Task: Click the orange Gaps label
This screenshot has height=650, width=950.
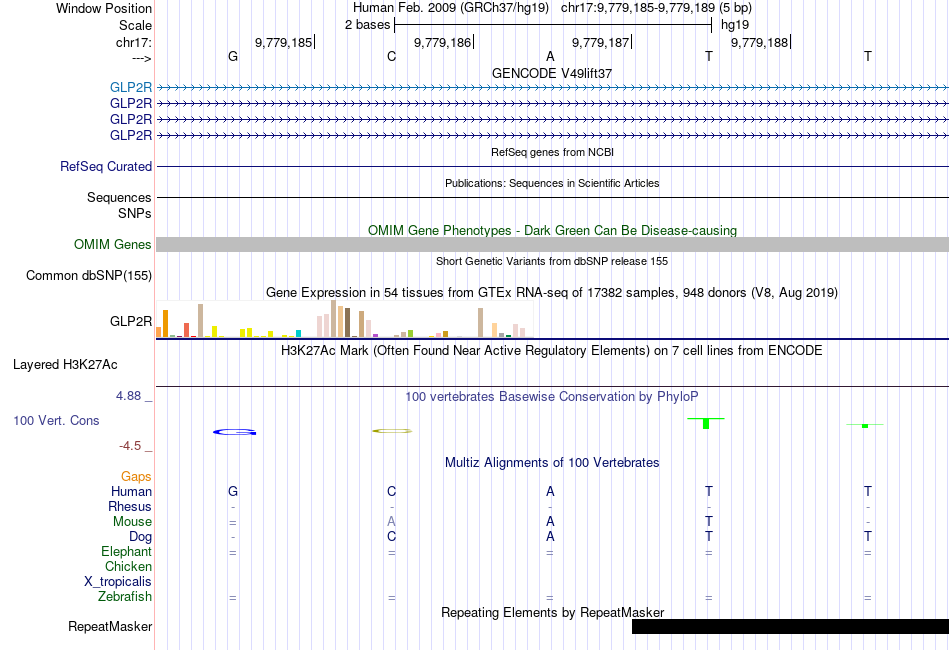Action: pyautogui.click(x=136, y=477)
